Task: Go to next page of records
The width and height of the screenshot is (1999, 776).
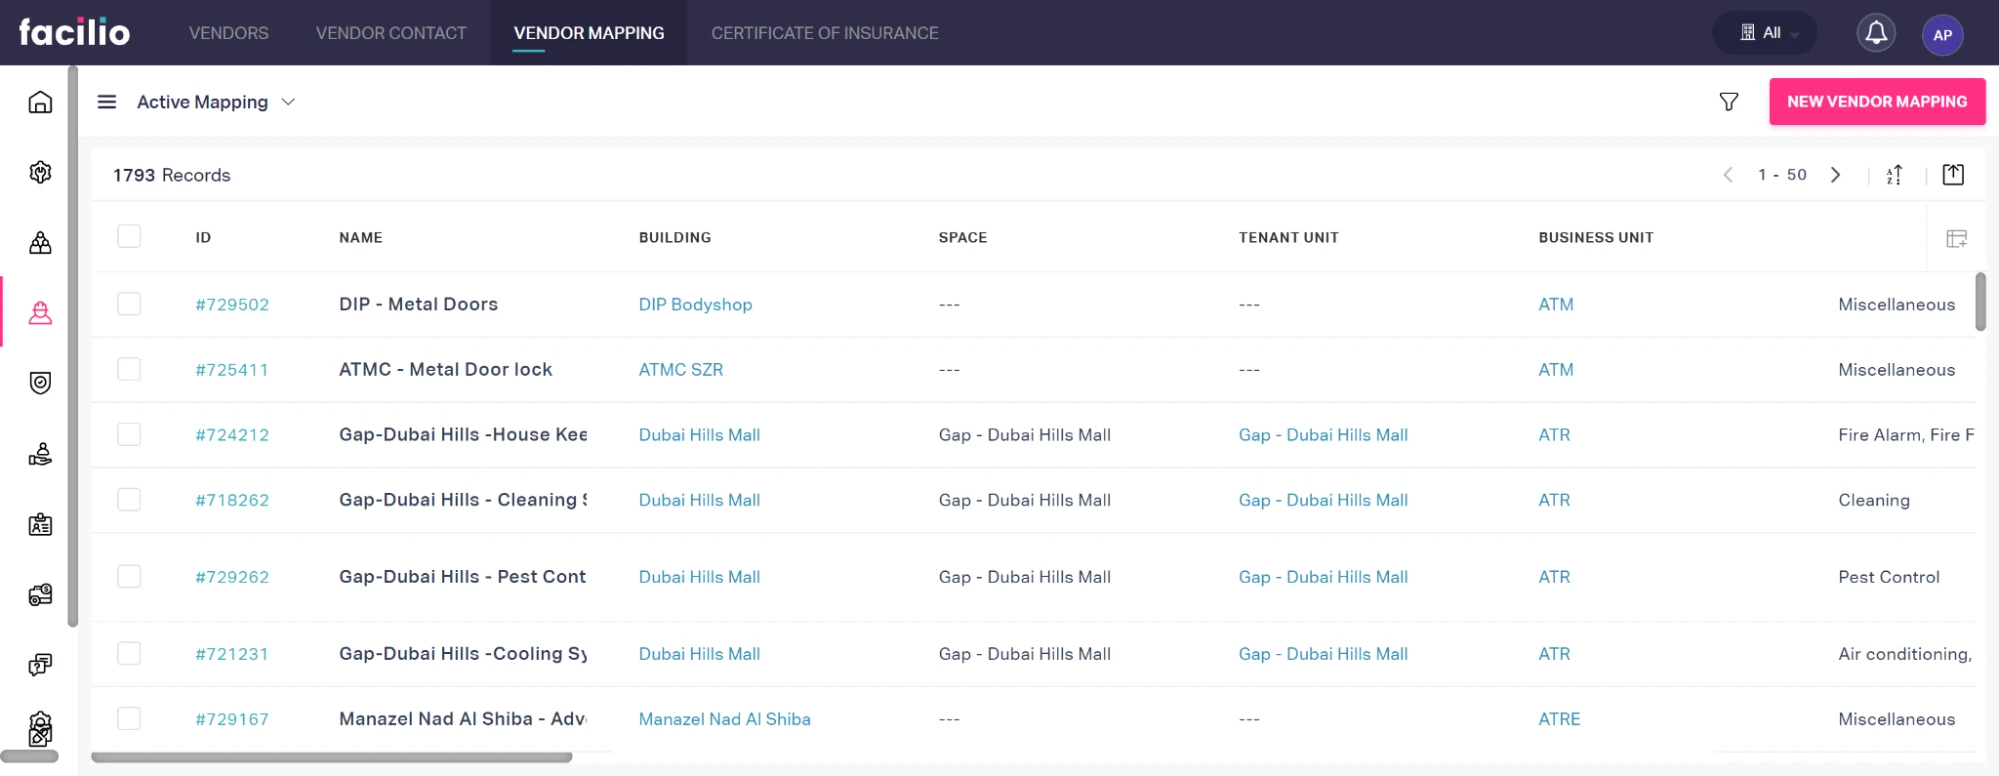Action: coord(1835,175)
